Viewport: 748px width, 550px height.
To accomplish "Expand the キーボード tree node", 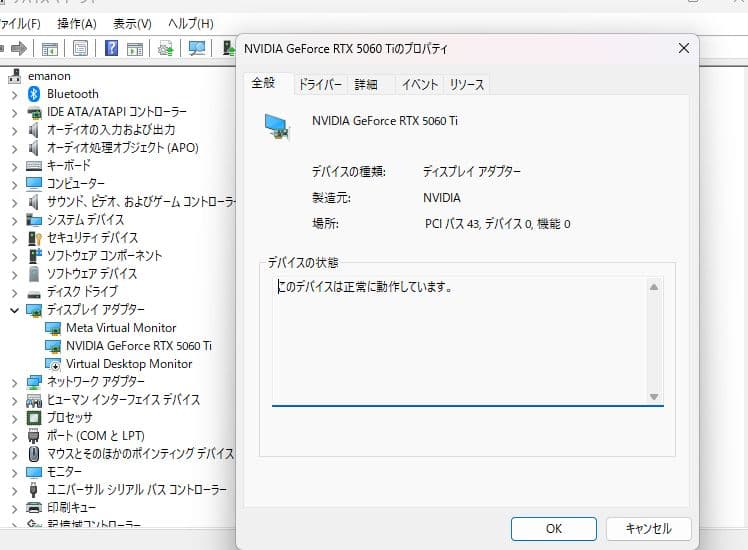I will click(14, 166).
